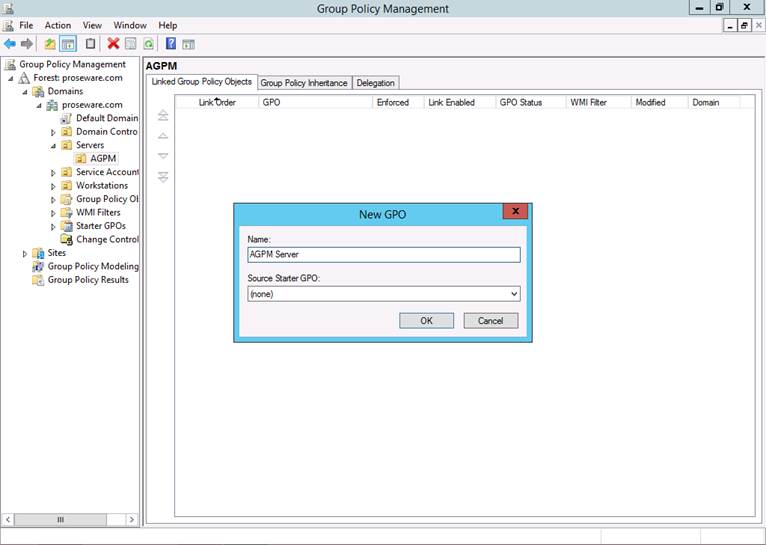Click the Up one level folder icon
Image resolution: width=766 pixels, height=545 pixels.
coord(50,44)
